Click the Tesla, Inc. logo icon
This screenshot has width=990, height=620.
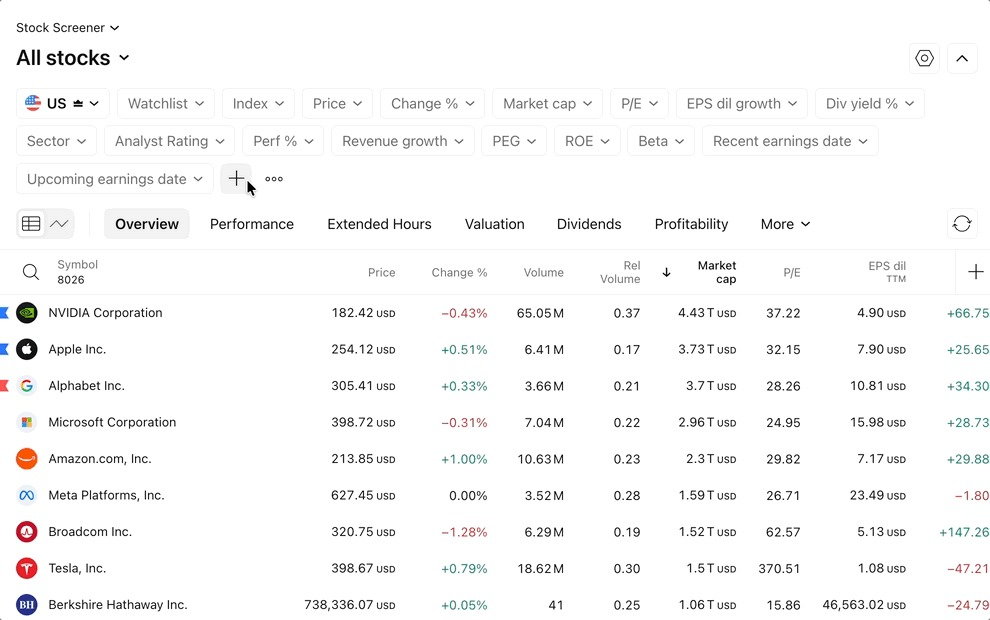point(27,568)
